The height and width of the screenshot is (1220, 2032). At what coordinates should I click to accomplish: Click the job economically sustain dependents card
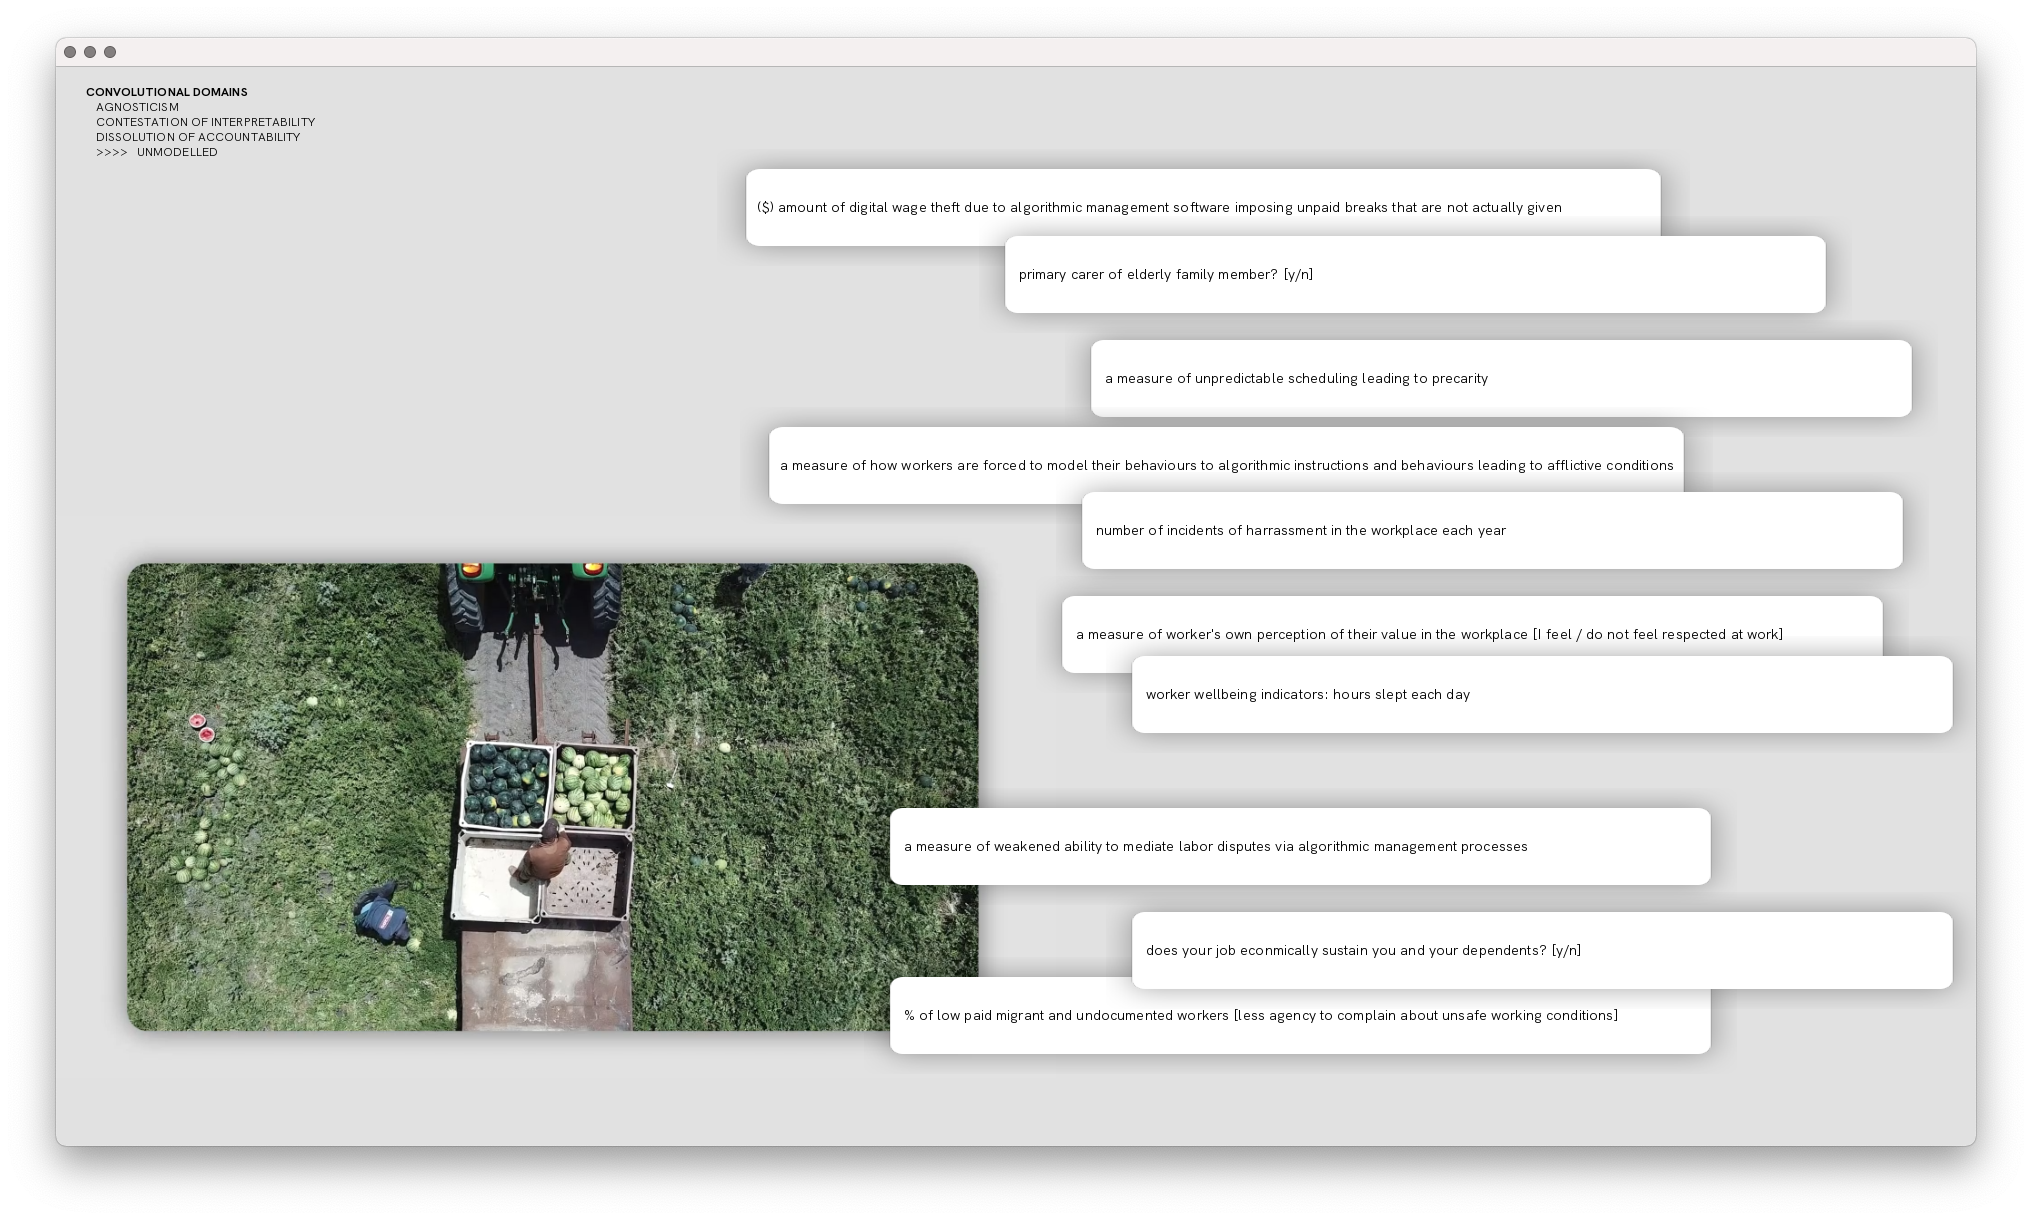(1542, 950)
